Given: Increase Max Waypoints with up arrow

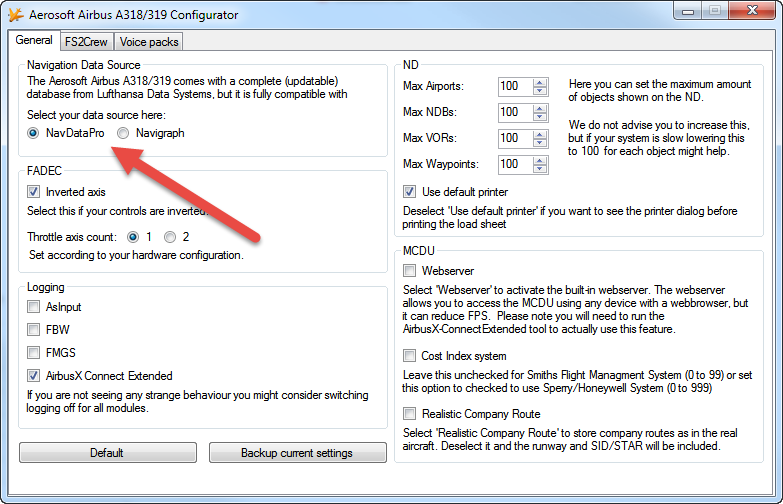Looking at the screenshot, I should coord(540,160).
